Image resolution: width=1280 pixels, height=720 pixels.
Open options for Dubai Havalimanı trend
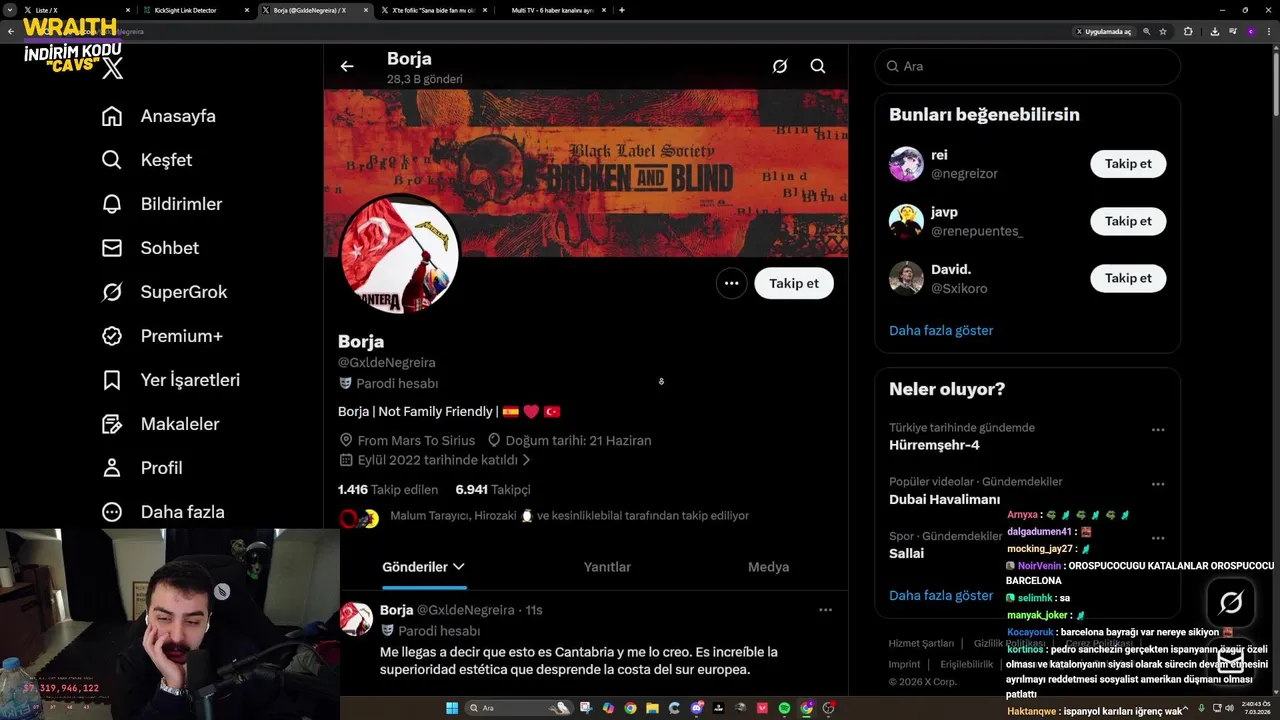[x=1158, y=484]
